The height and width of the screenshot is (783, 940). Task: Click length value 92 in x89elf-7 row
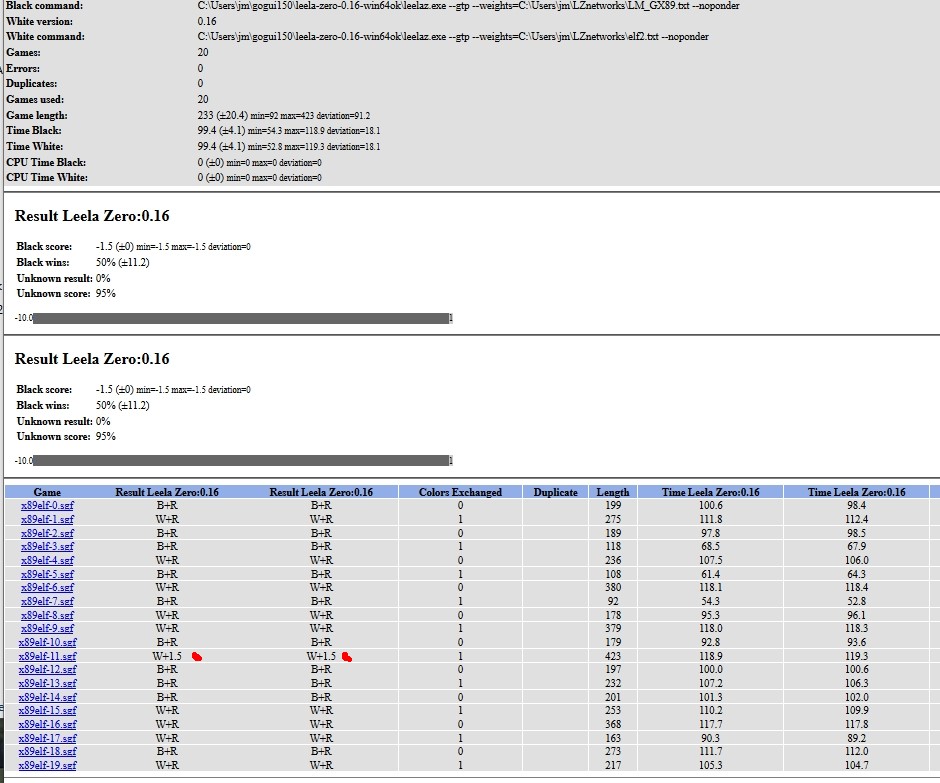(613, 601)
